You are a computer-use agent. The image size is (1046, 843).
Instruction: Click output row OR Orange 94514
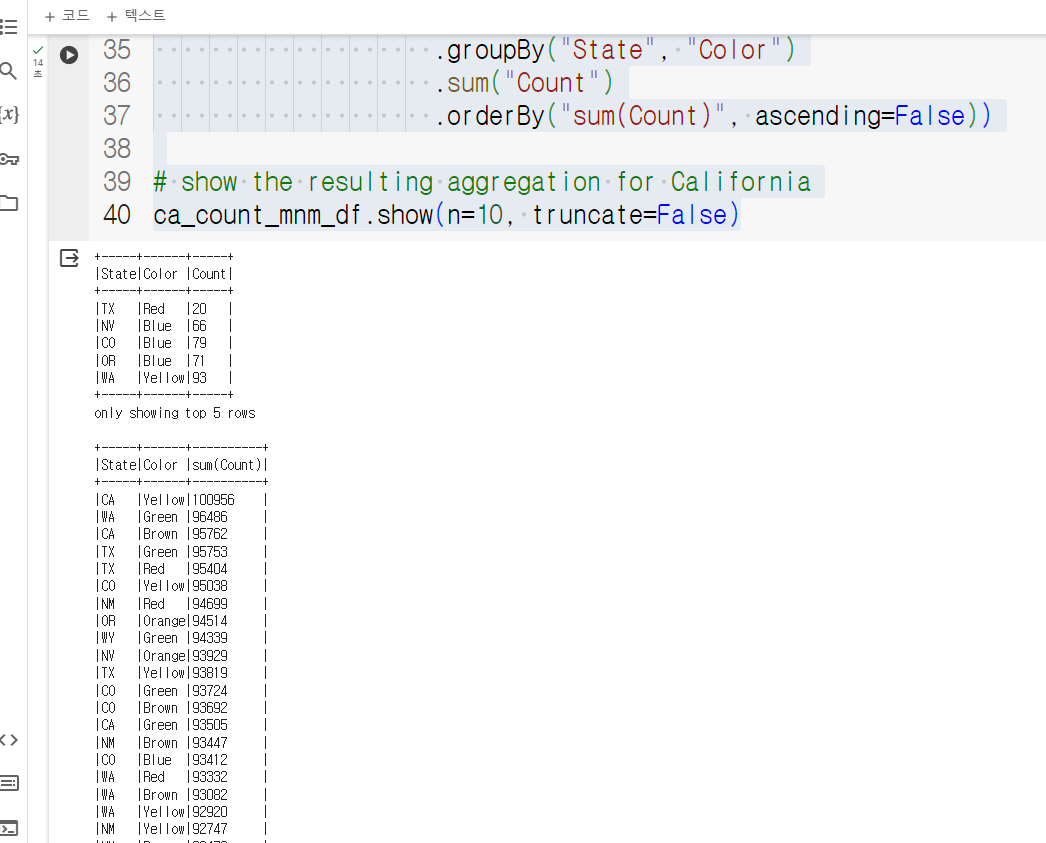click(181, 621)
